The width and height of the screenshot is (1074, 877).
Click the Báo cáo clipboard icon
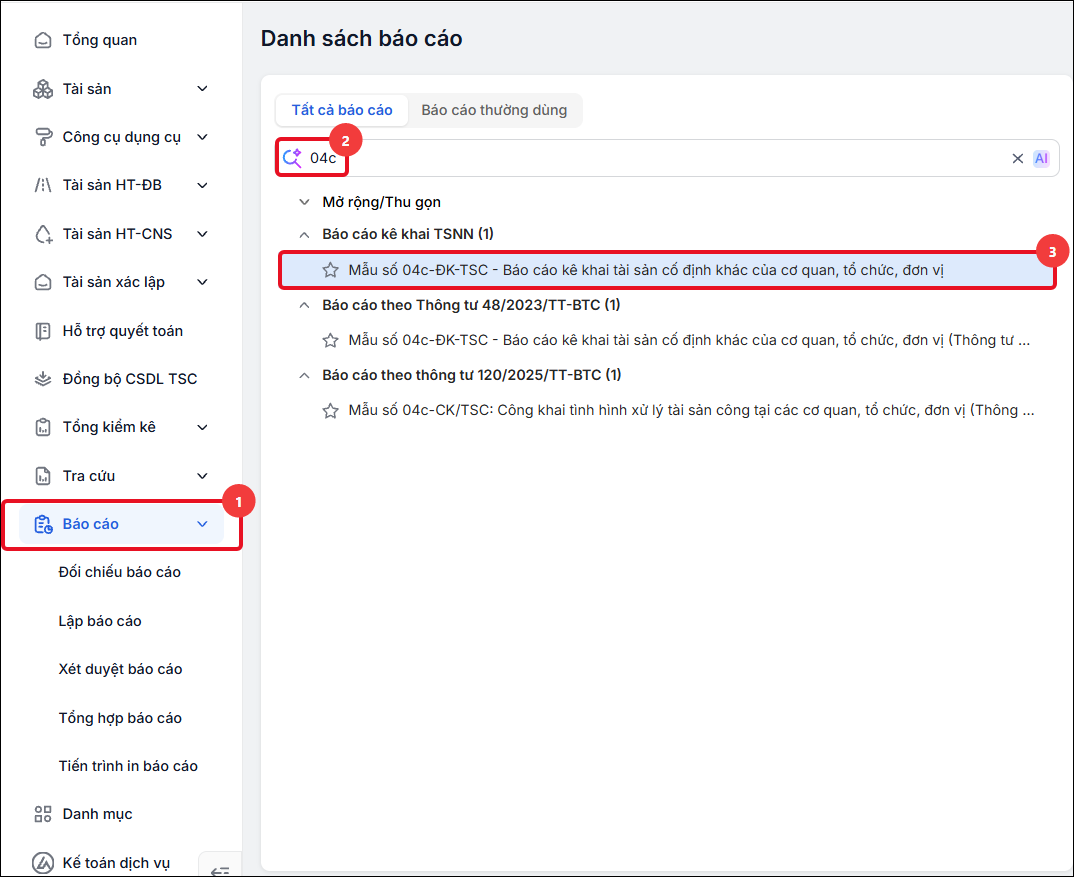tap(43, 524)
